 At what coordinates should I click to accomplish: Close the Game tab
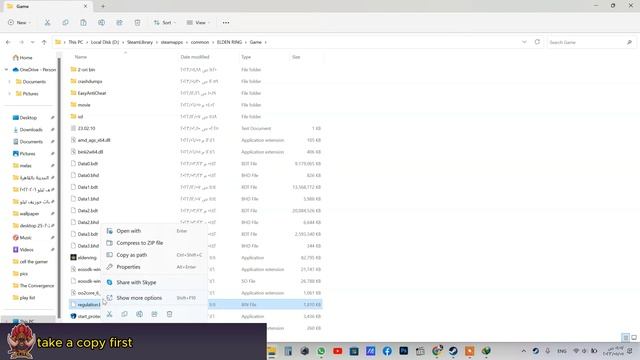click(x=85, y=6)
